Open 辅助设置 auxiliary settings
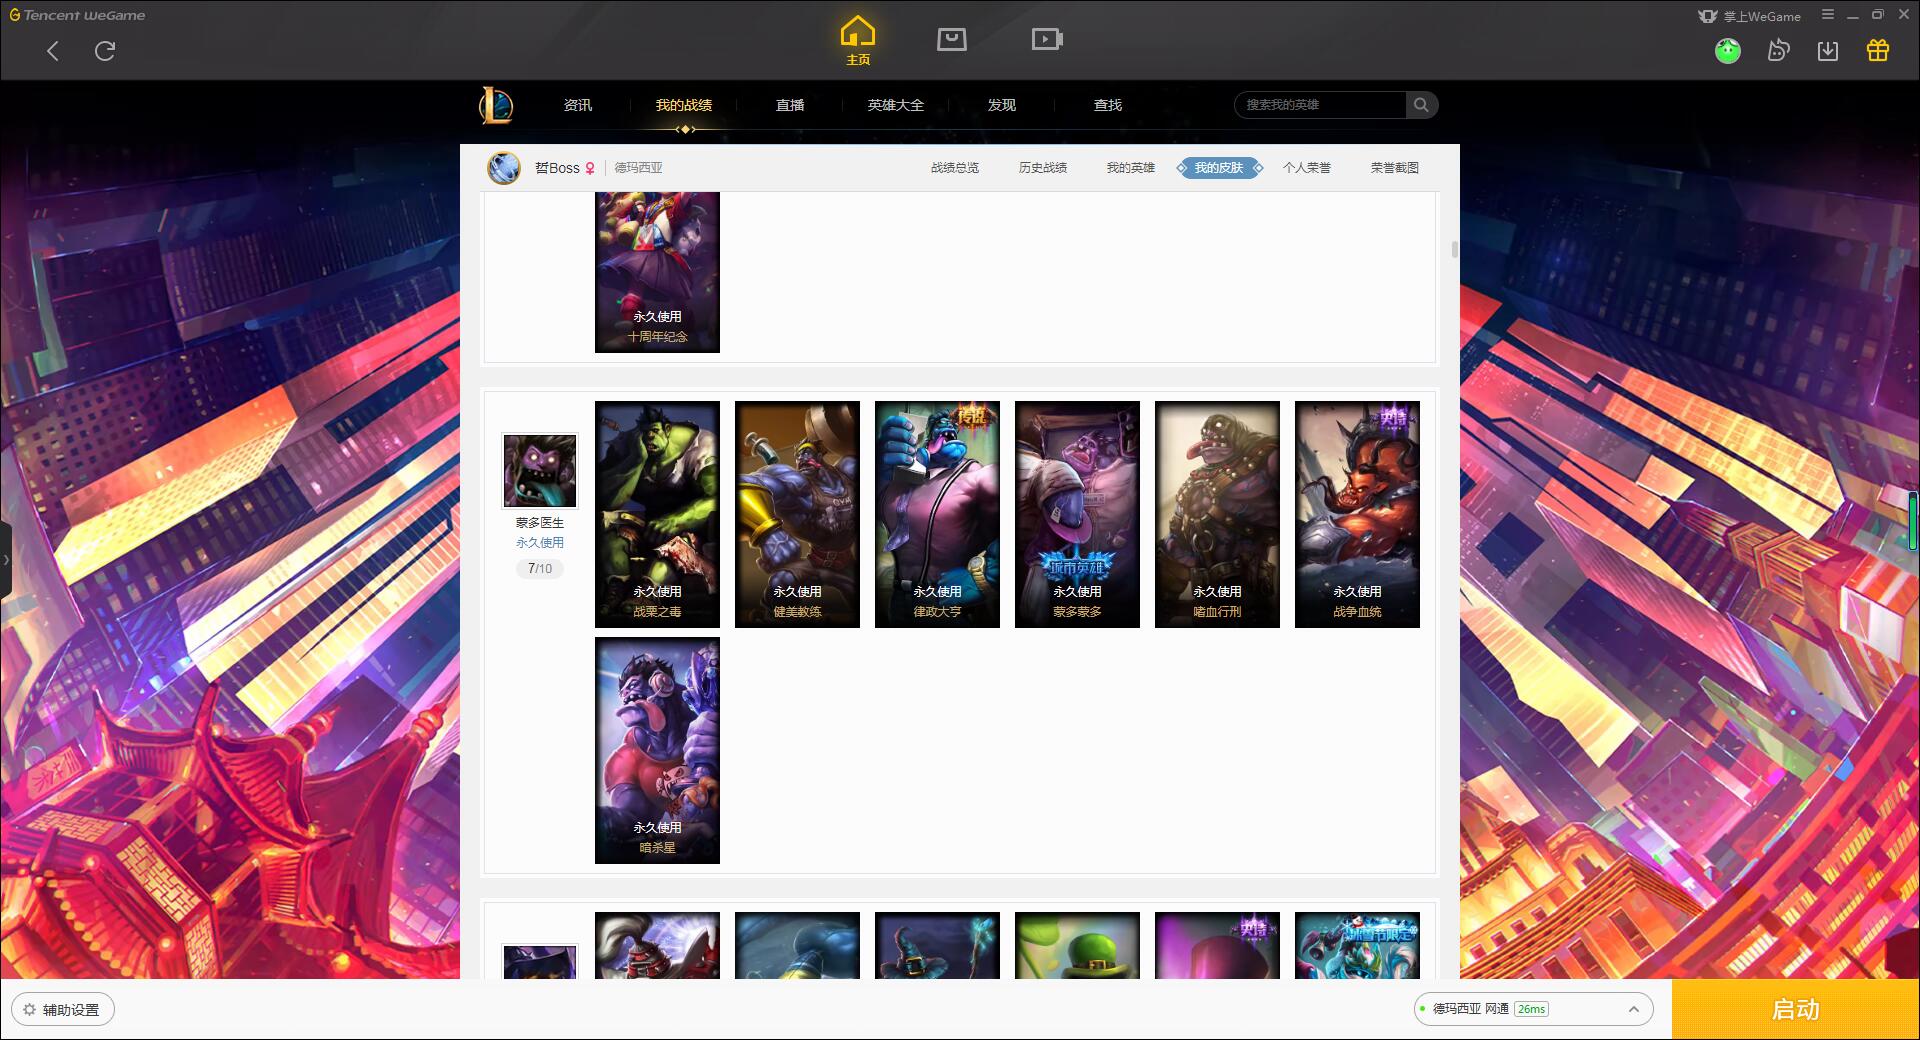The image size is (1920, 1040). (62, 1010)
